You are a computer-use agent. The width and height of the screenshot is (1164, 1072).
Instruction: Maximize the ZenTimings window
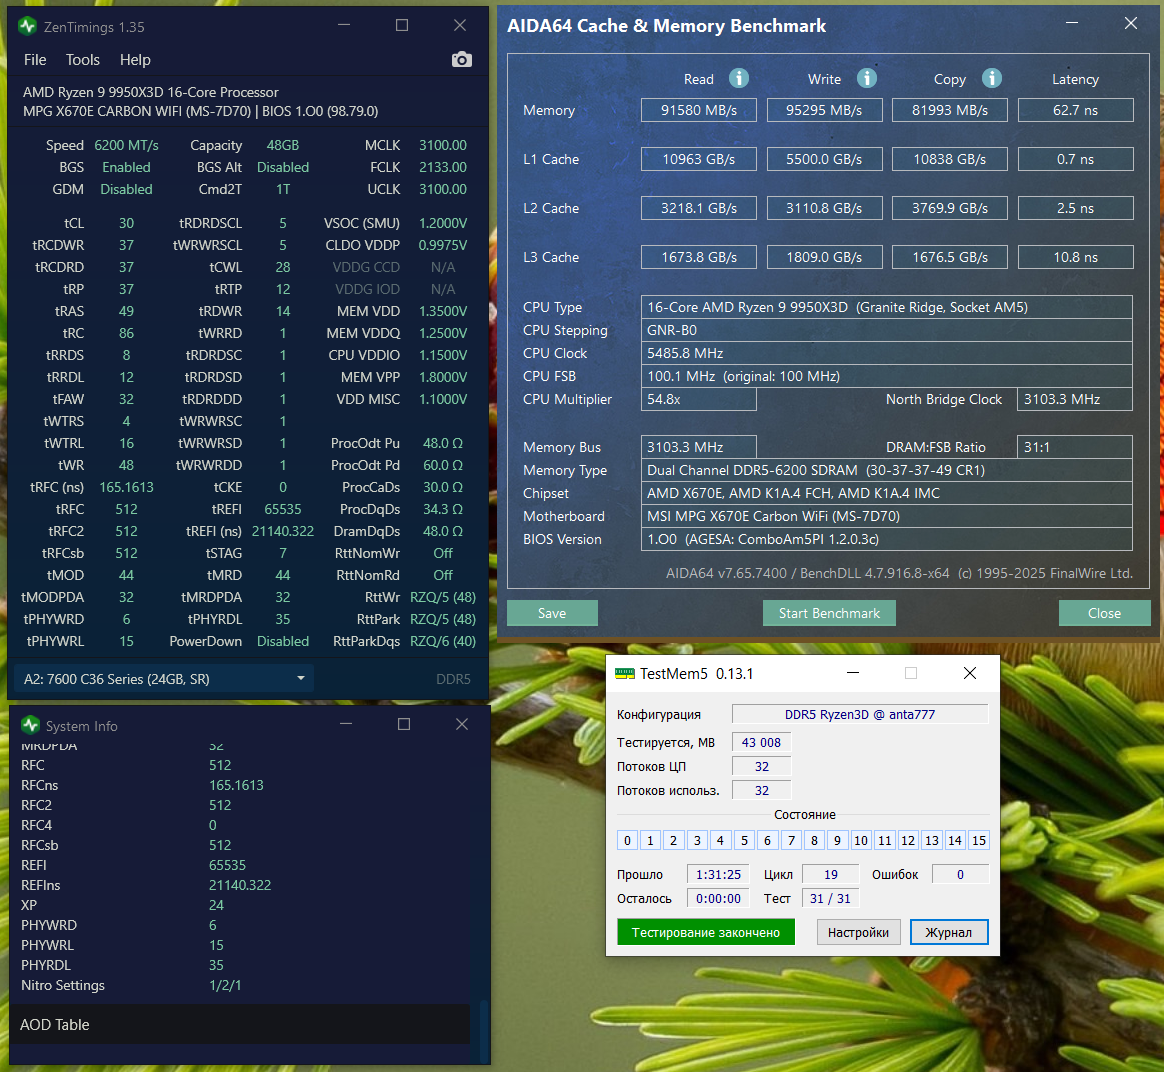click(x=402, y=25)
